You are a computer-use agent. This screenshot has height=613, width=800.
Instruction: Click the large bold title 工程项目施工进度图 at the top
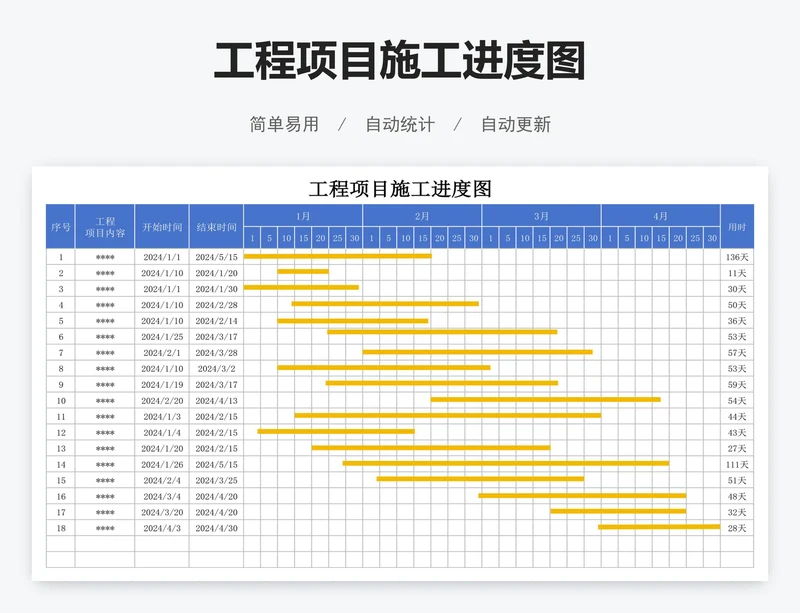(x=399, y=61)
